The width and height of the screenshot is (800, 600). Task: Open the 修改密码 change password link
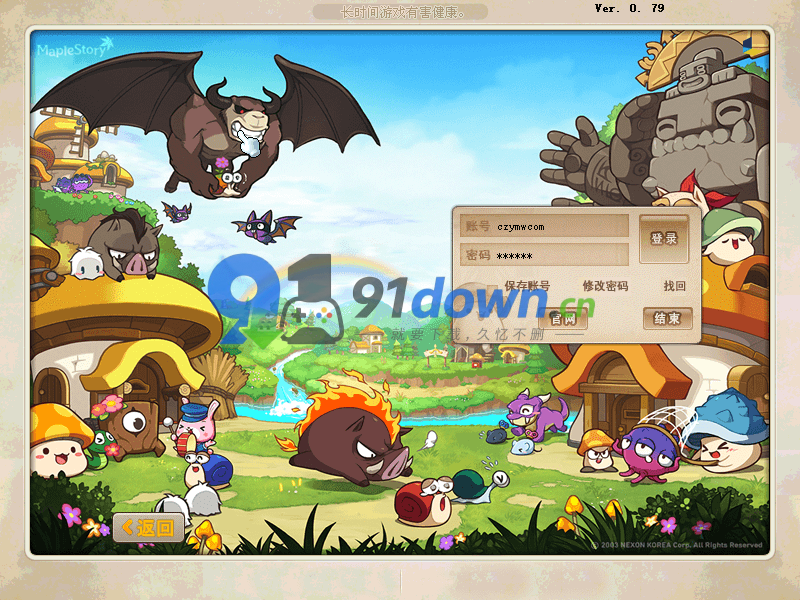[x=605, y=286]
